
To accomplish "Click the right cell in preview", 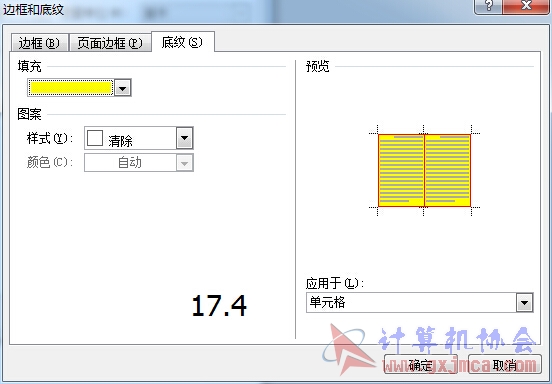I will pos(447,170).
